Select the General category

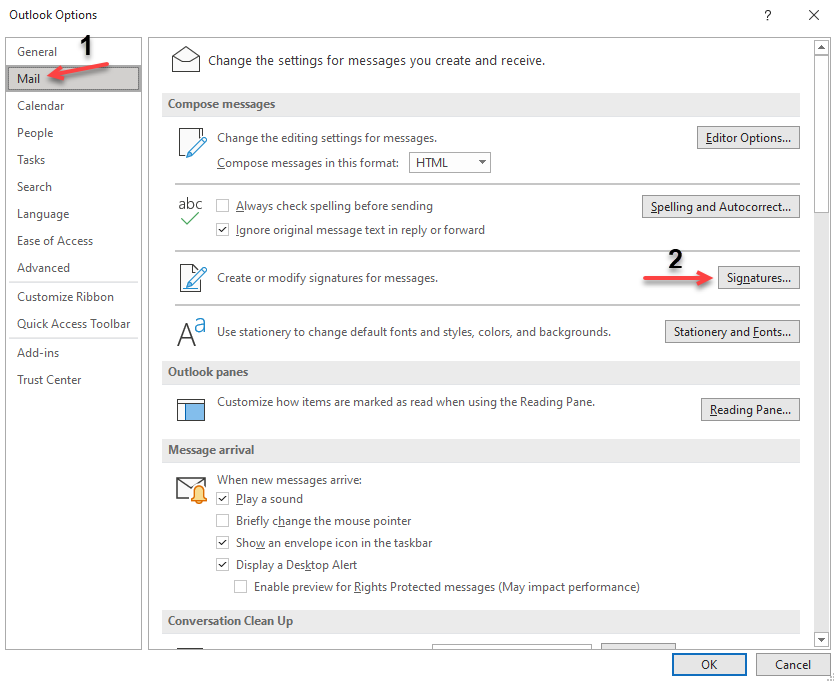pyautogui.click(x=73, y=52)
